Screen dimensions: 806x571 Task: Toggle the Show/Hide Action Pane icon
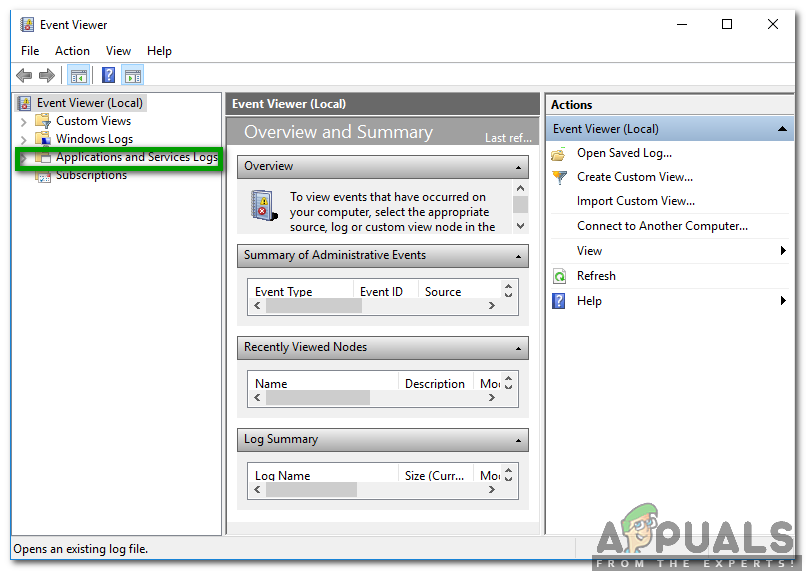coord(133,76)
